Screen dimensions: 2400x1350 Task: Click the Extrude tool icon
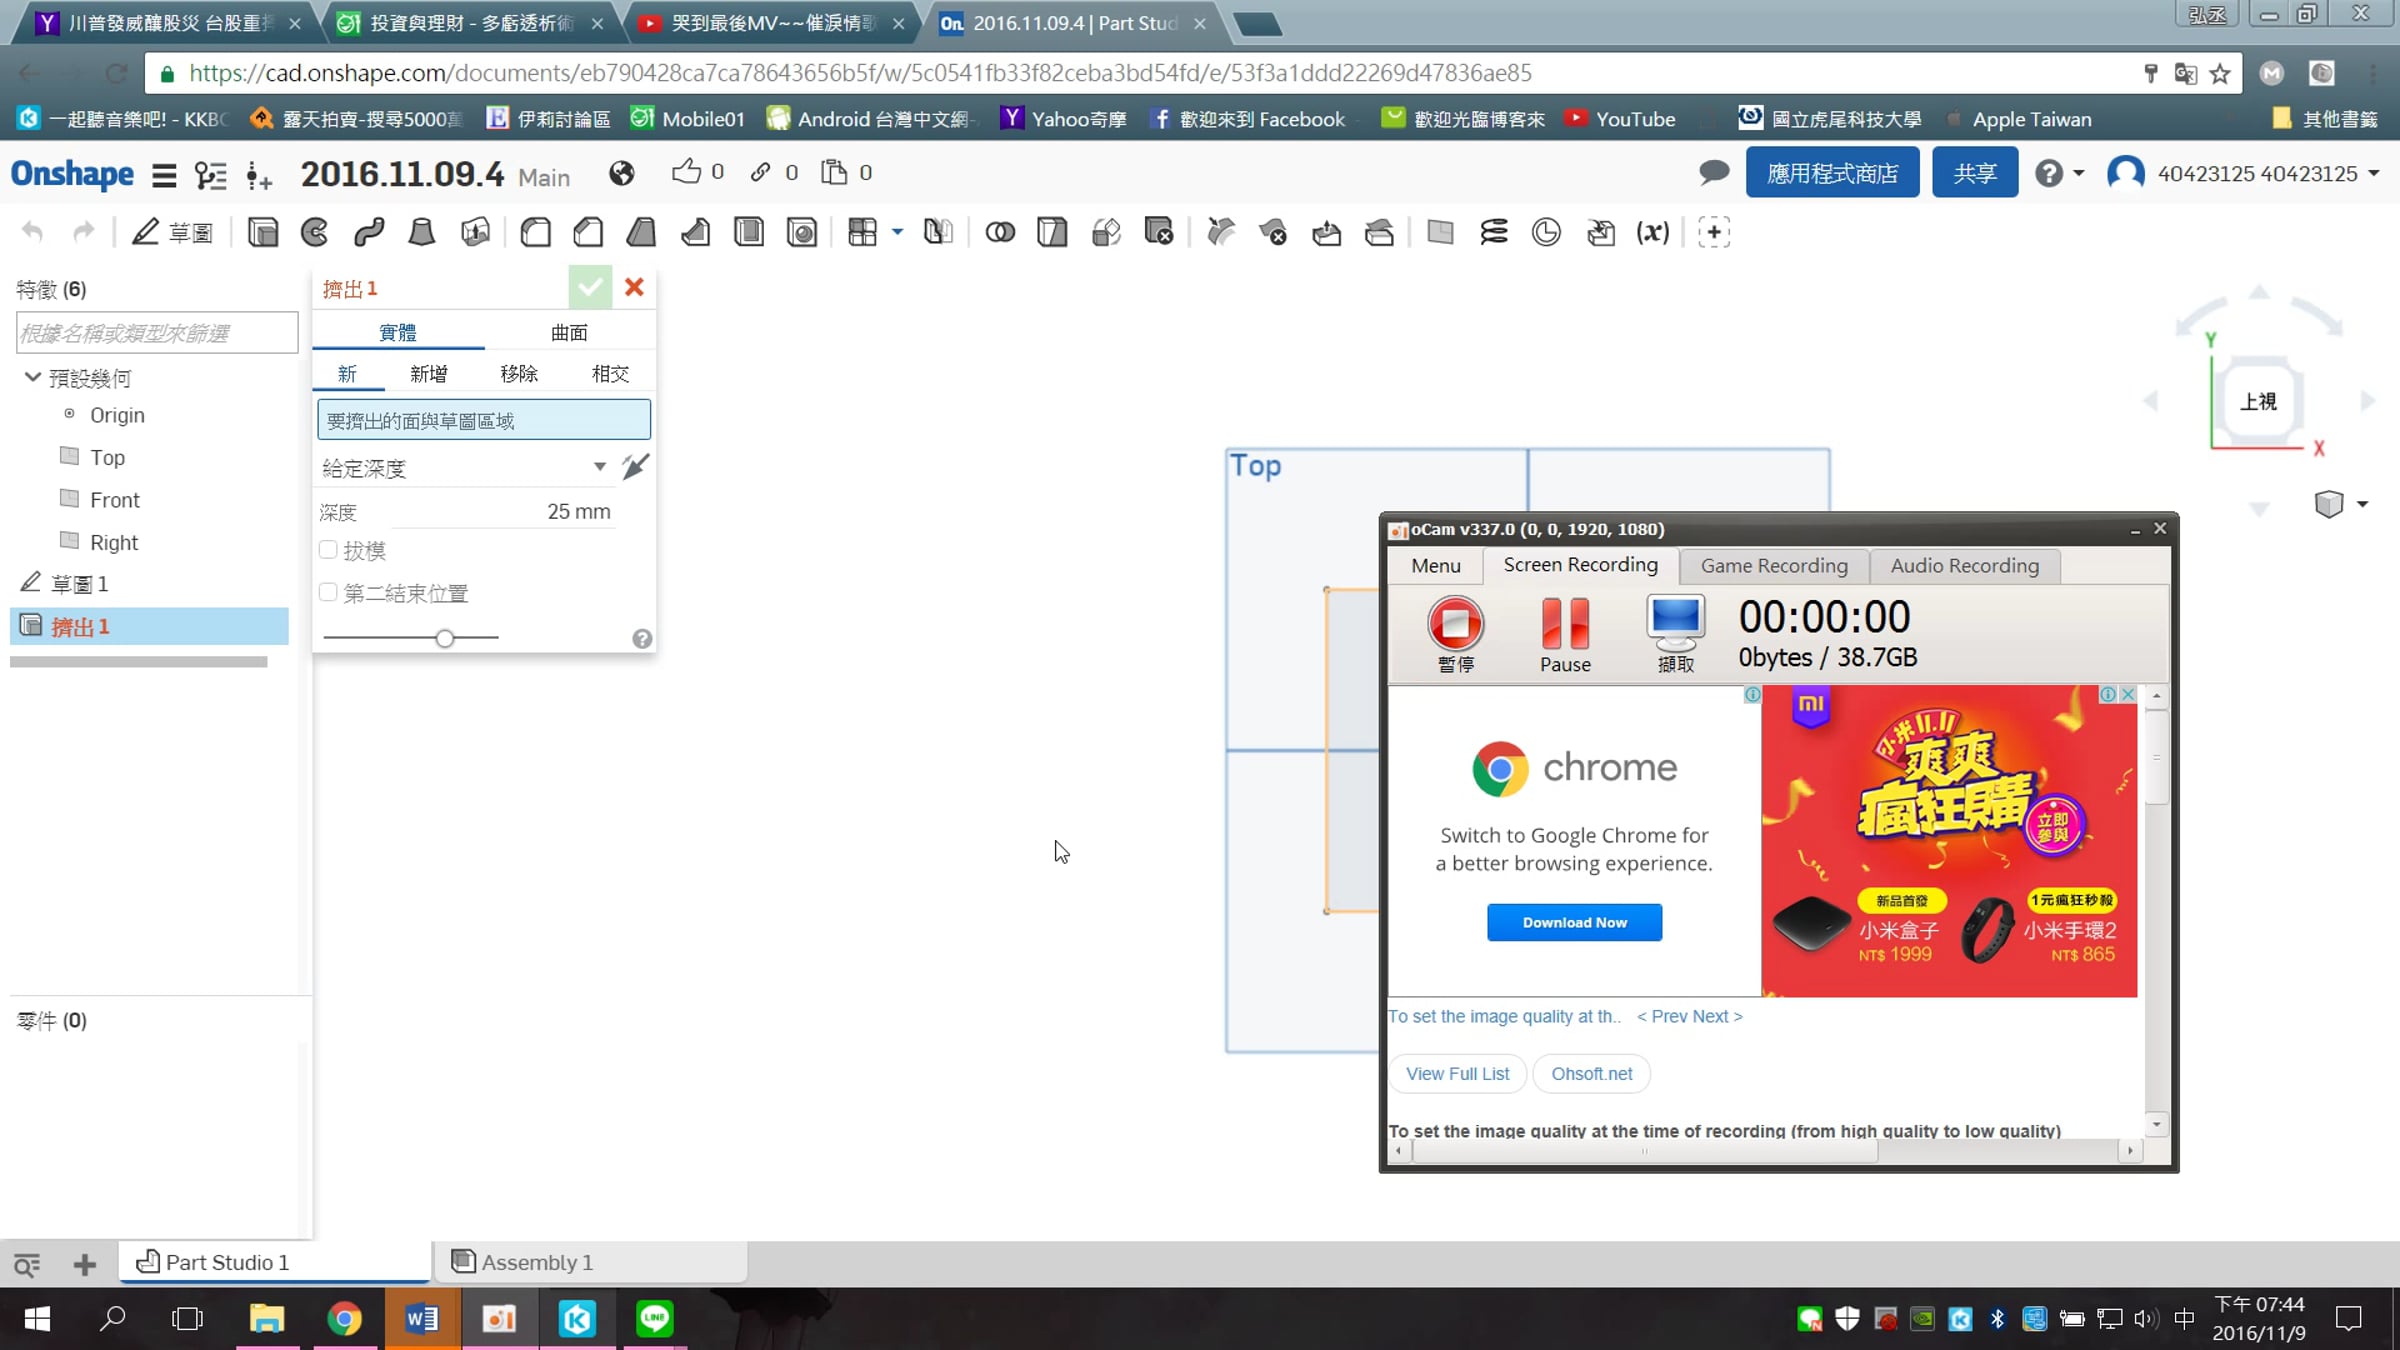pyautogui.click(x=263, y=233)
